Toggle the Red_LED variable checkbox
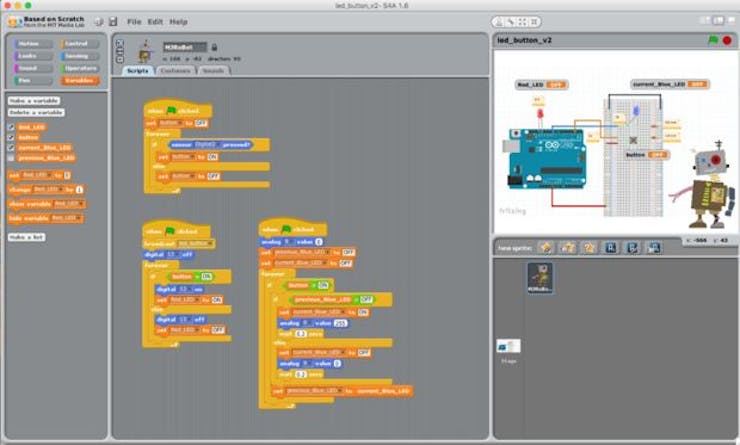740x445 pixels. point(11,127)
